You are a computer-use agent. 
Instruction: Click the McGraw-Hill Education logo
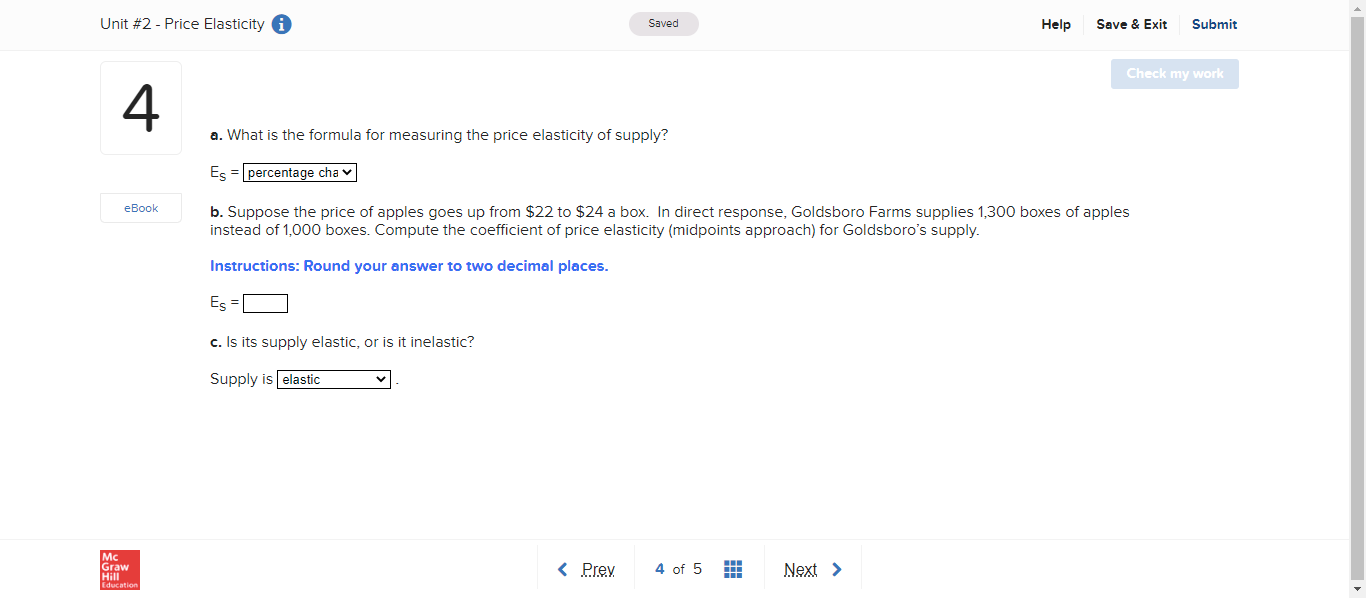(x=119, y=569)
